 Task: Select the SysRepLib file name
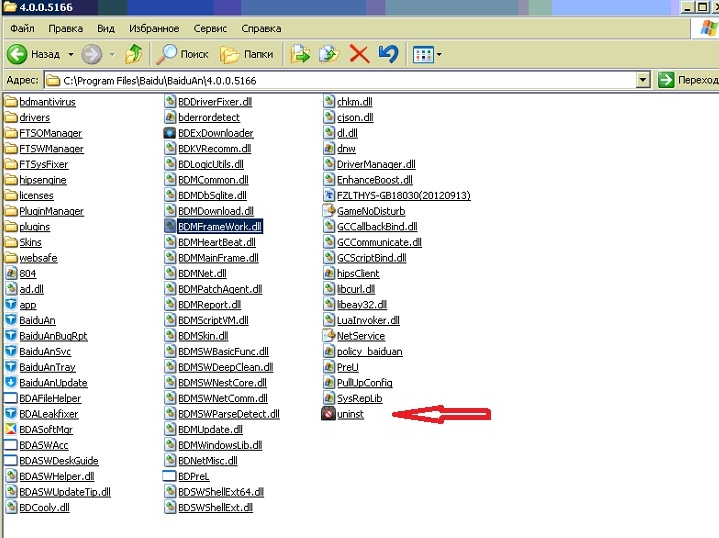(x=360, y=398)
